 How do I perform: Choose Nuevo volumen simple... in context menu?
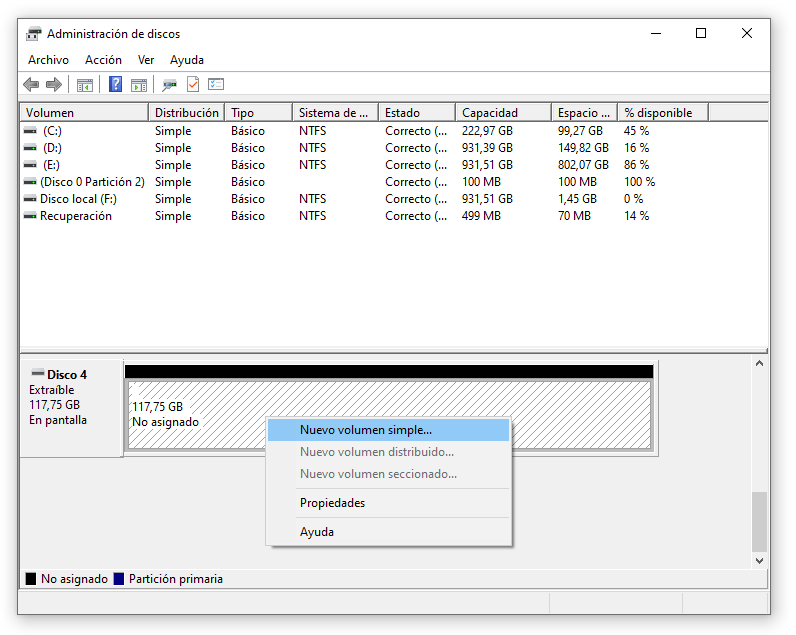[x=388, y=430]
